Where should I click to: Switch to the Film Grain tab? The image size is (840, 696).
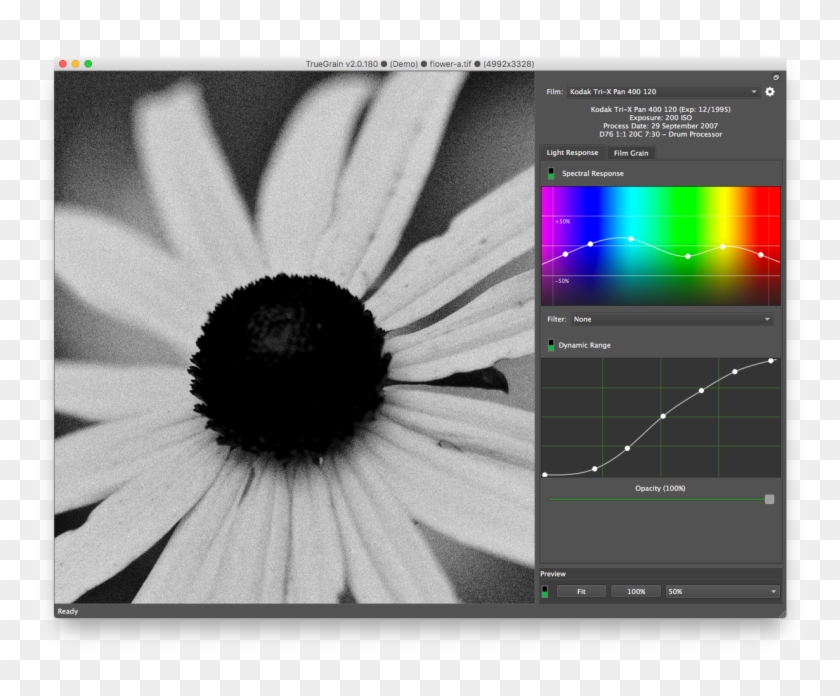631,153
